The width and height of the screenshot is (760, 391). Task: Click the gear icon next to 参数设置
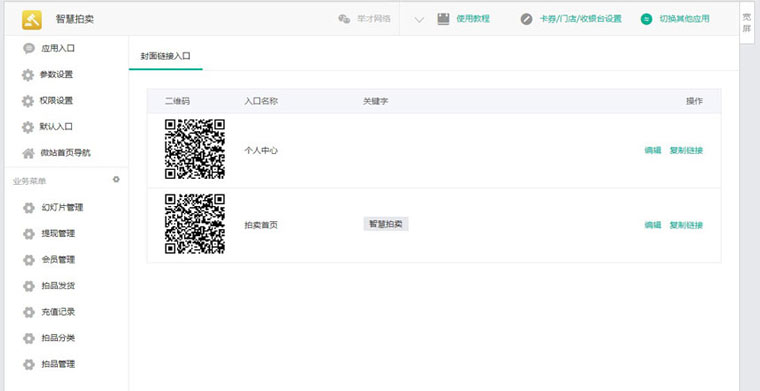28,75
